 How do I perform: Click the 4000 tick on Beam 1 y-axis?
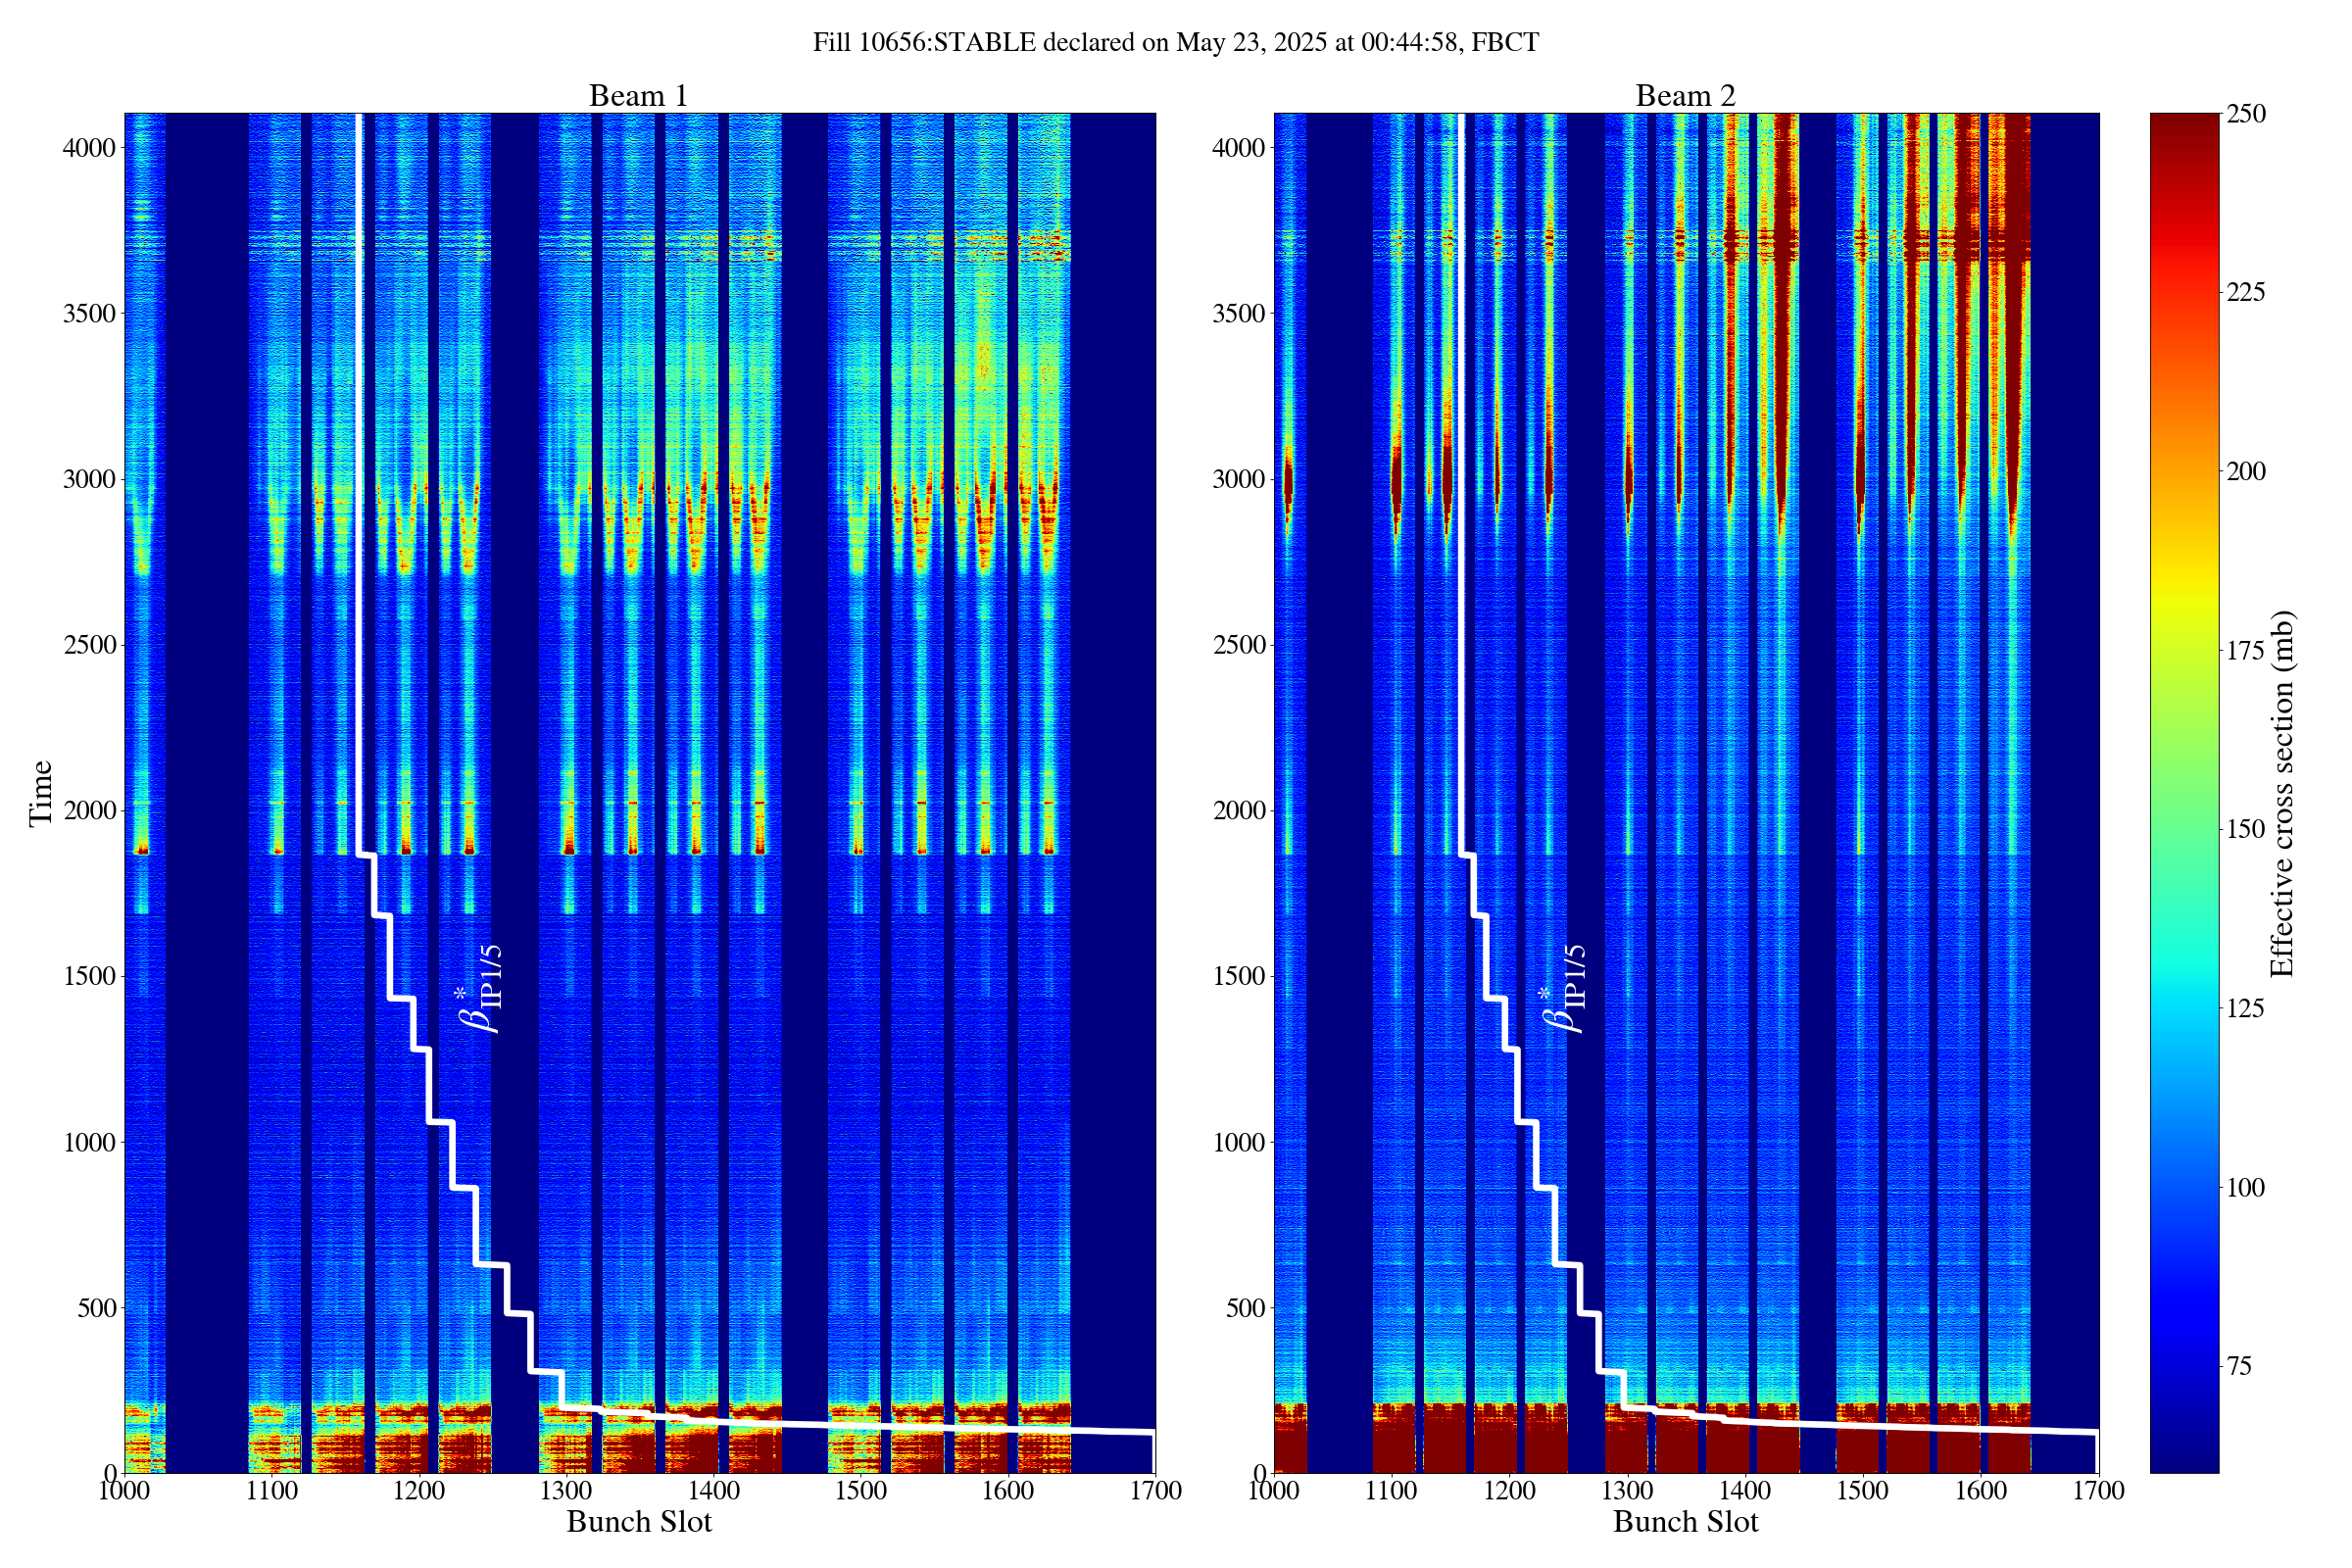tap(88, 148)
